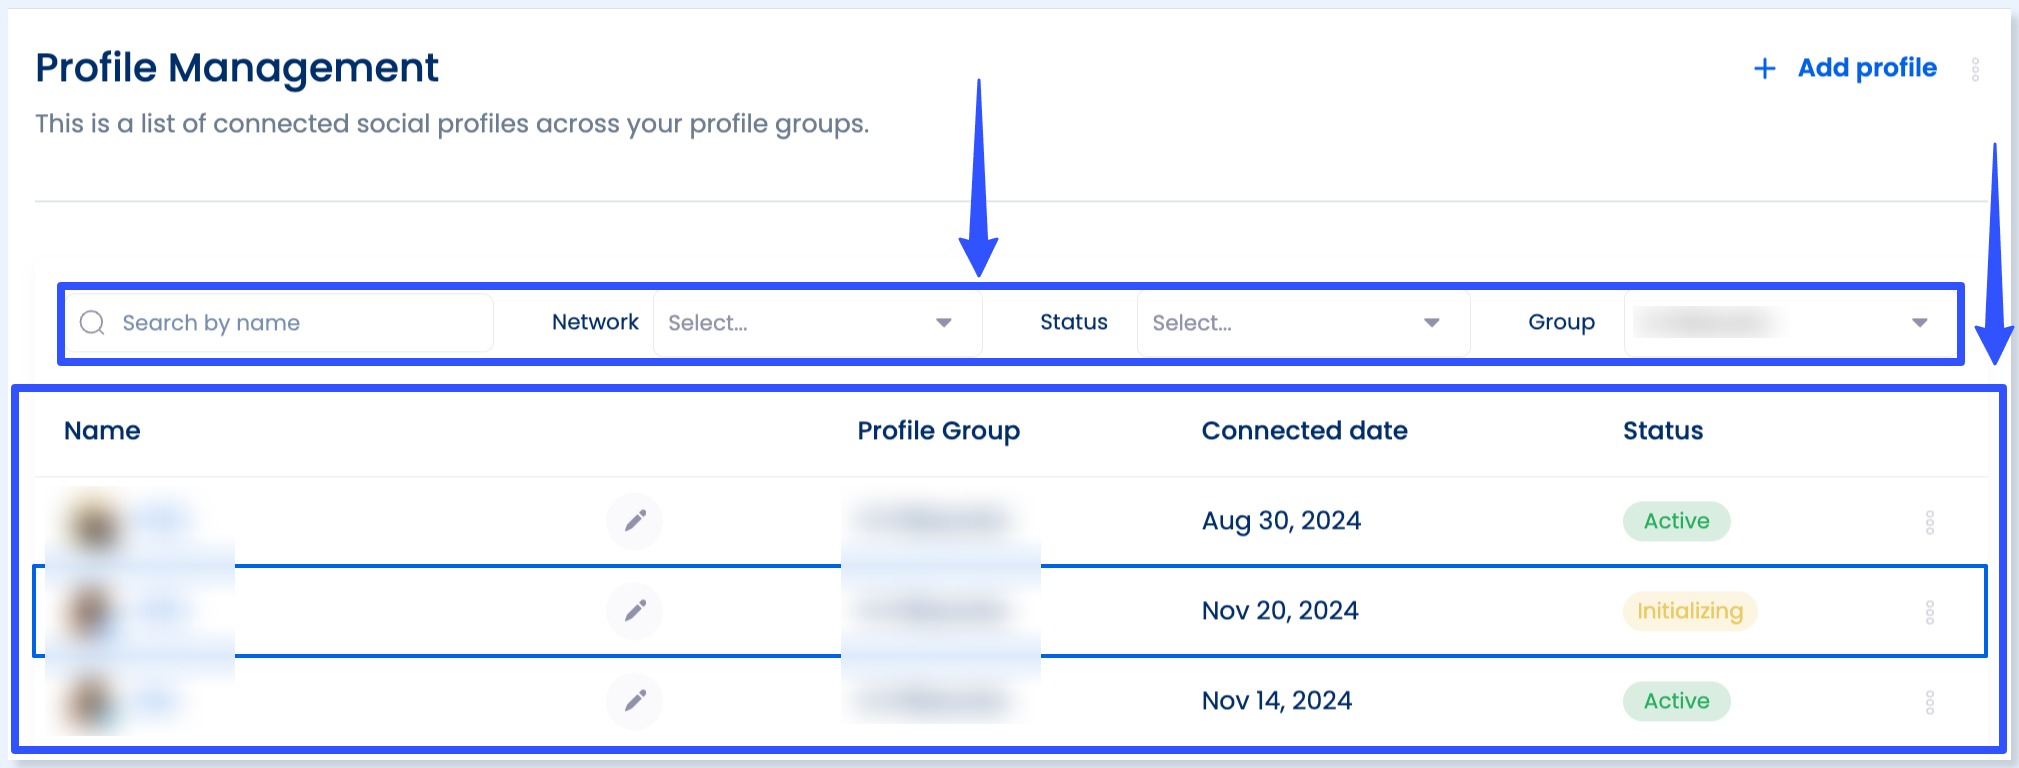Click the magnifier search icon
2019x768 pixels.
click(92, 323)
